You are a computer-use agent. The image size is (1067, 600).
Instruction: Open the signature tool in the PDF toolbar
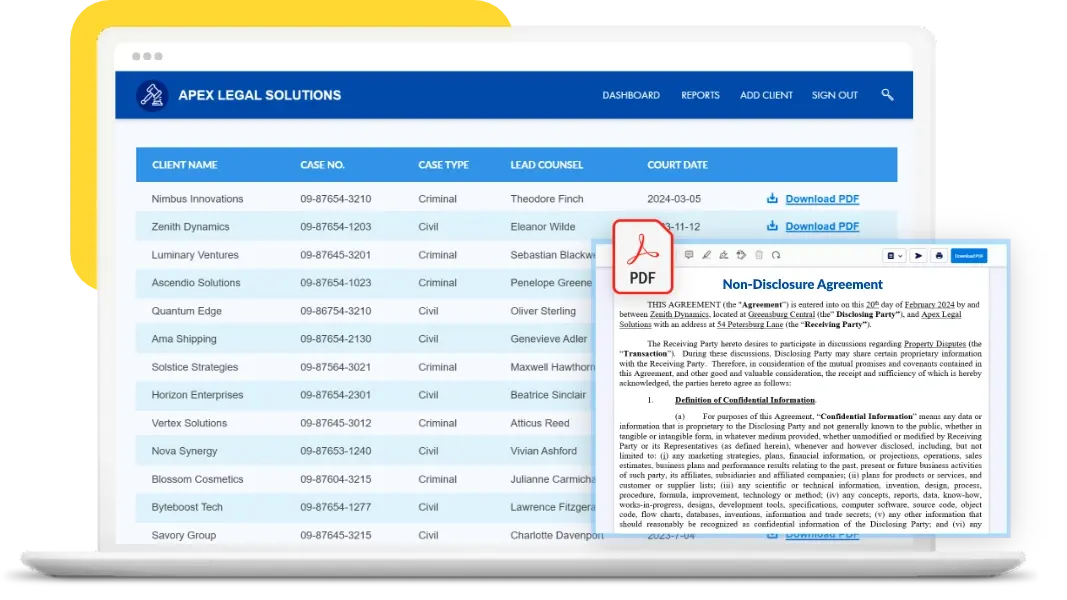pyautogui.click(x=724, y=255)
